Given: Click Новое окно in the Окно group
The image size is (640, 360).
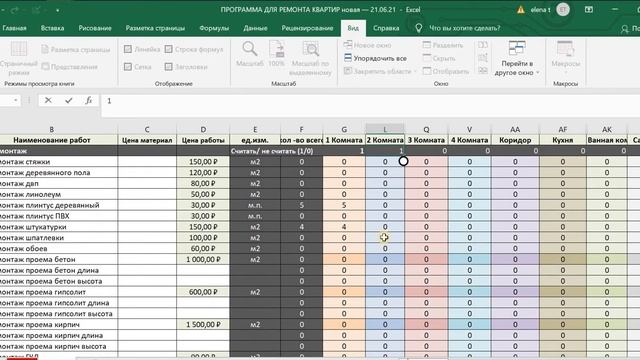Looking at the screenshot, I should [x=367, y=45].
